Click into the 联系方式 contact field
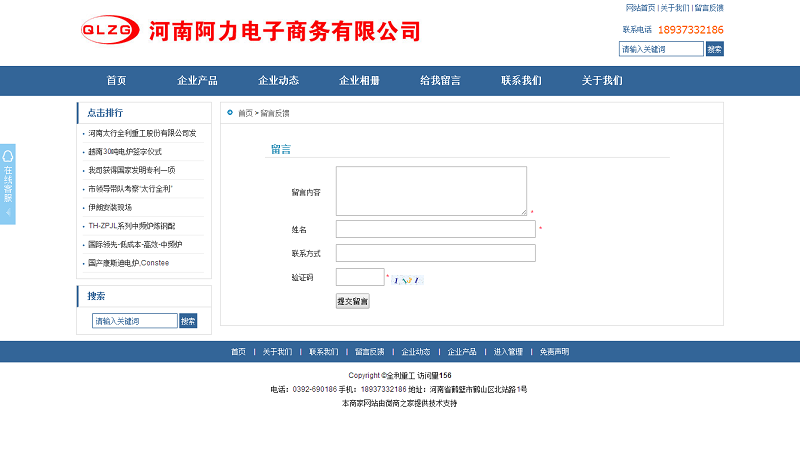The image size is (800, 475). 435,253
